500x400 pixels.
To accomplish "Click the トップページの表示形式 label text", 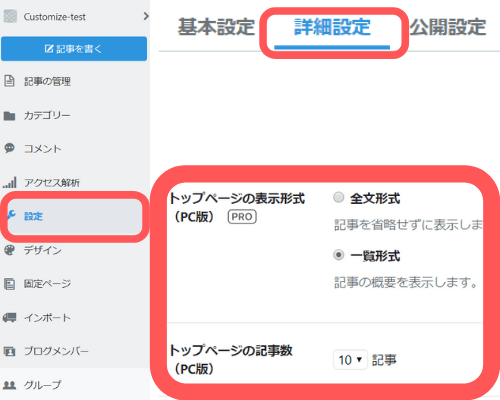I will 237,199.
